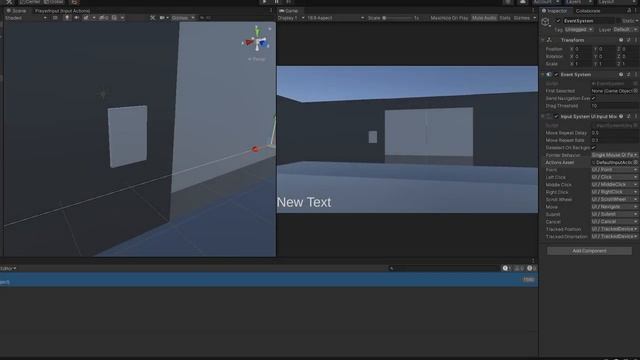Open Left Click UI/Click dropdown

(615, 177)
